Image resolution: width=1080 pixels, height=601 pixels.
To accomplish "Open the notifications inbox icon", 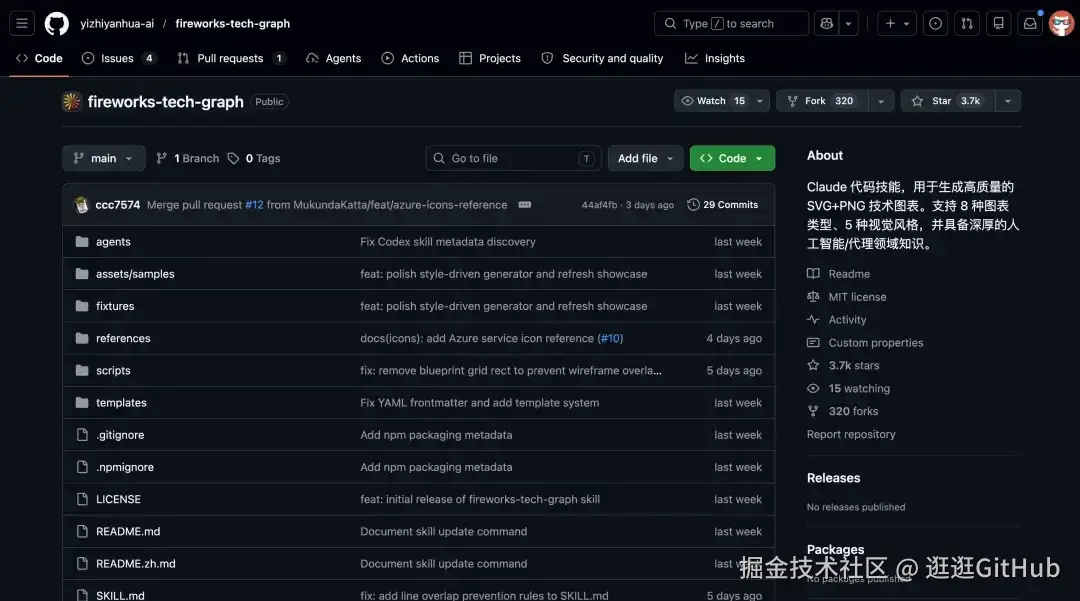I will tap(1030, 23).
